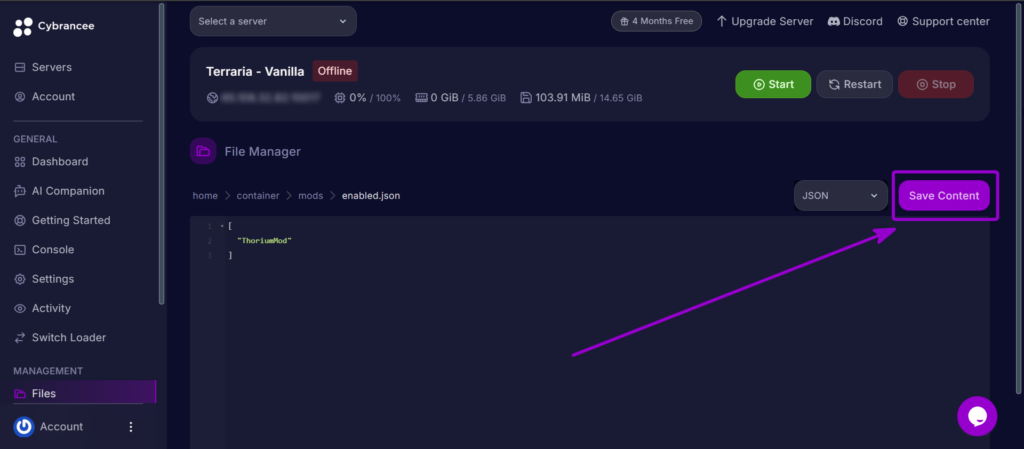Click the 4 Months Free badge
This screenshot has width=1024, height=449.
656,21
